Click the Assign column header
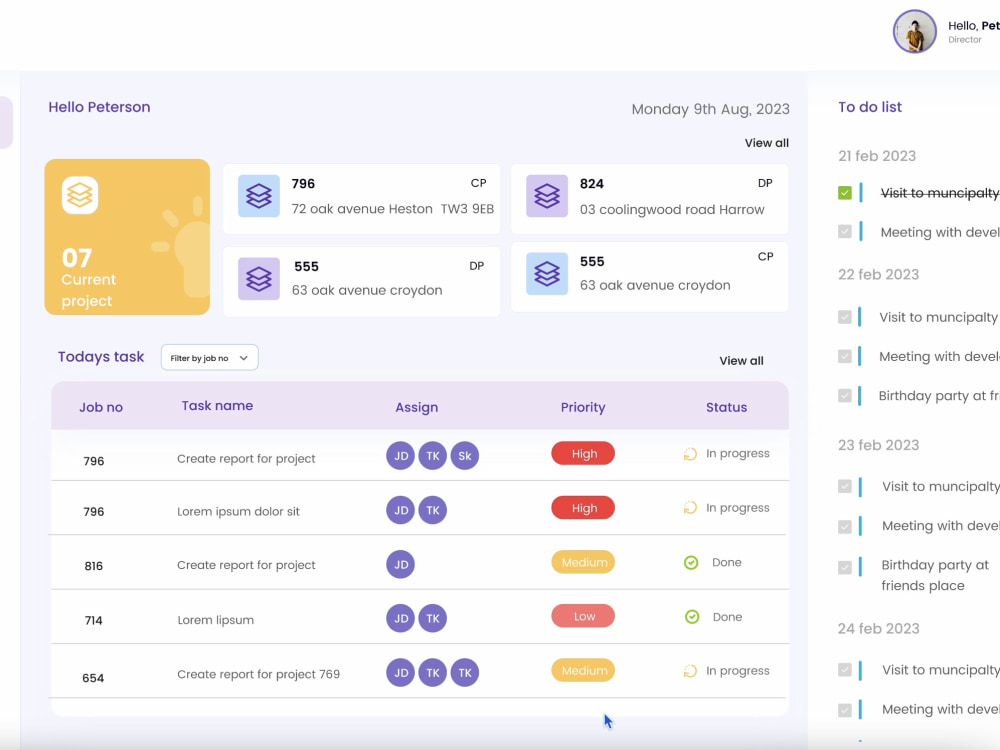Image resolution: width=1000 pixels, height=750 pixels. pyautogui.click(x=416, y=408)
